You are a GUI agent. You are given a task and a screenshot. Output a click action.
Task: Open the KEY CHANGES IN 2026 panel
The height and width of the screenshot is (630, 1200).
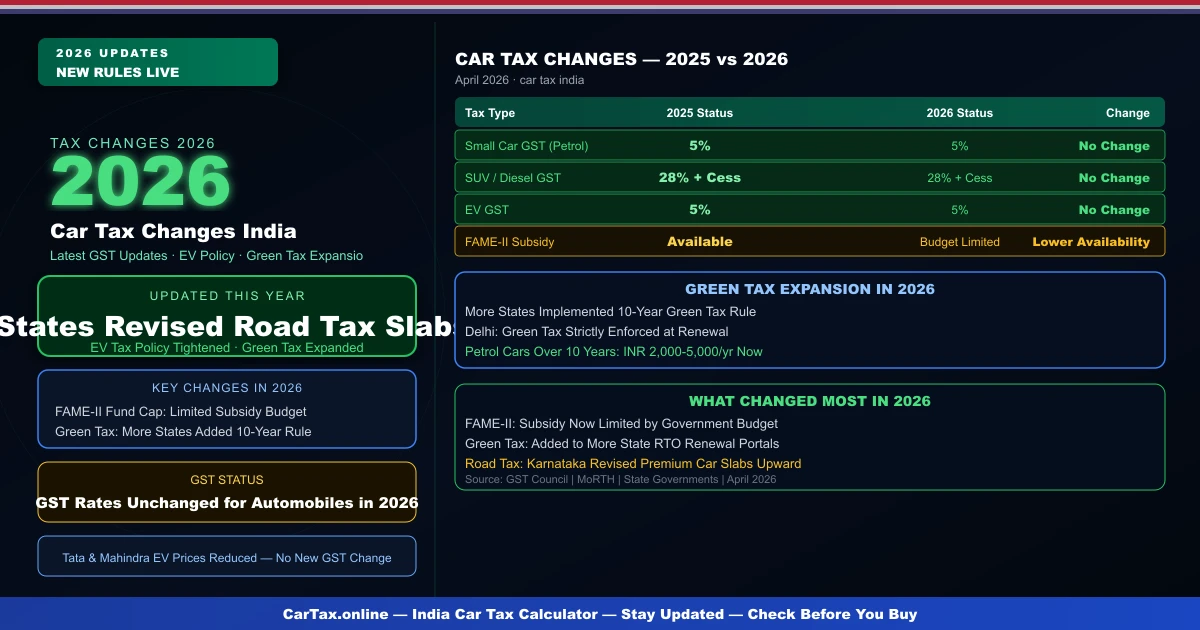226,409
